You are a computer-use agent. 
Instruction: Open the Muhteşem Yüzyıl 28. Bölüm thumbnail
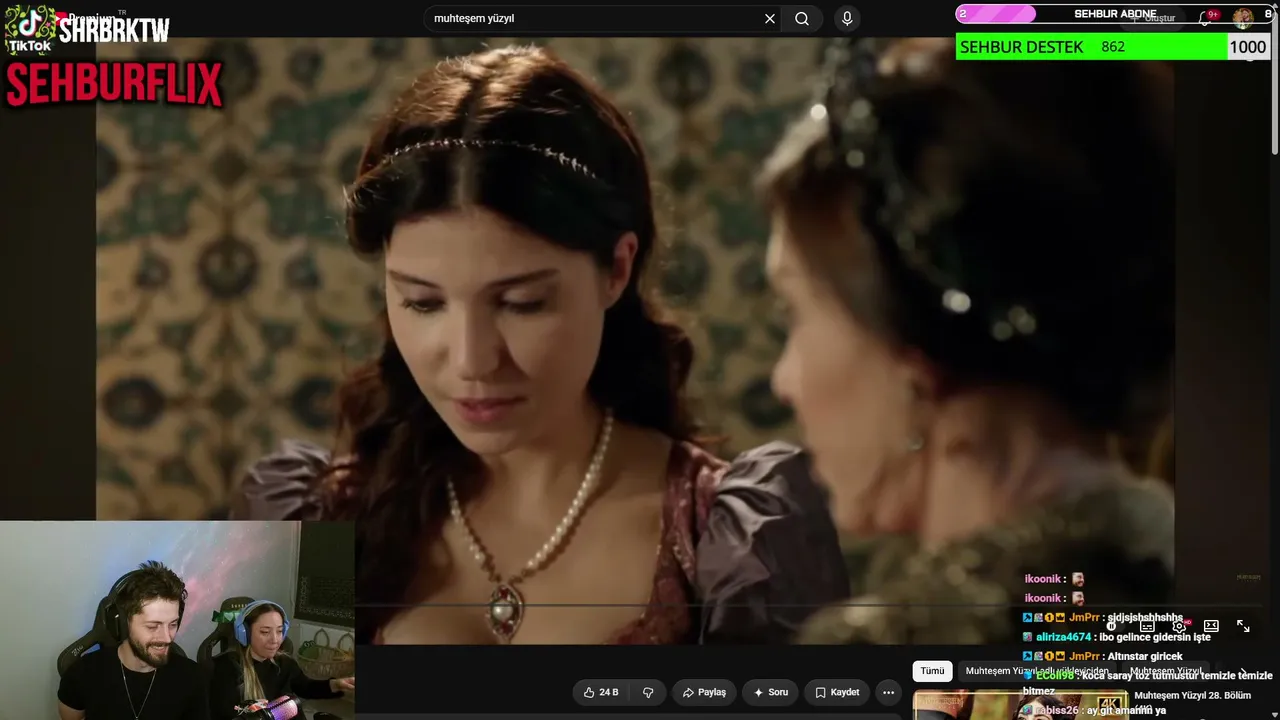pyautogui.click(x=1020, y=705)
